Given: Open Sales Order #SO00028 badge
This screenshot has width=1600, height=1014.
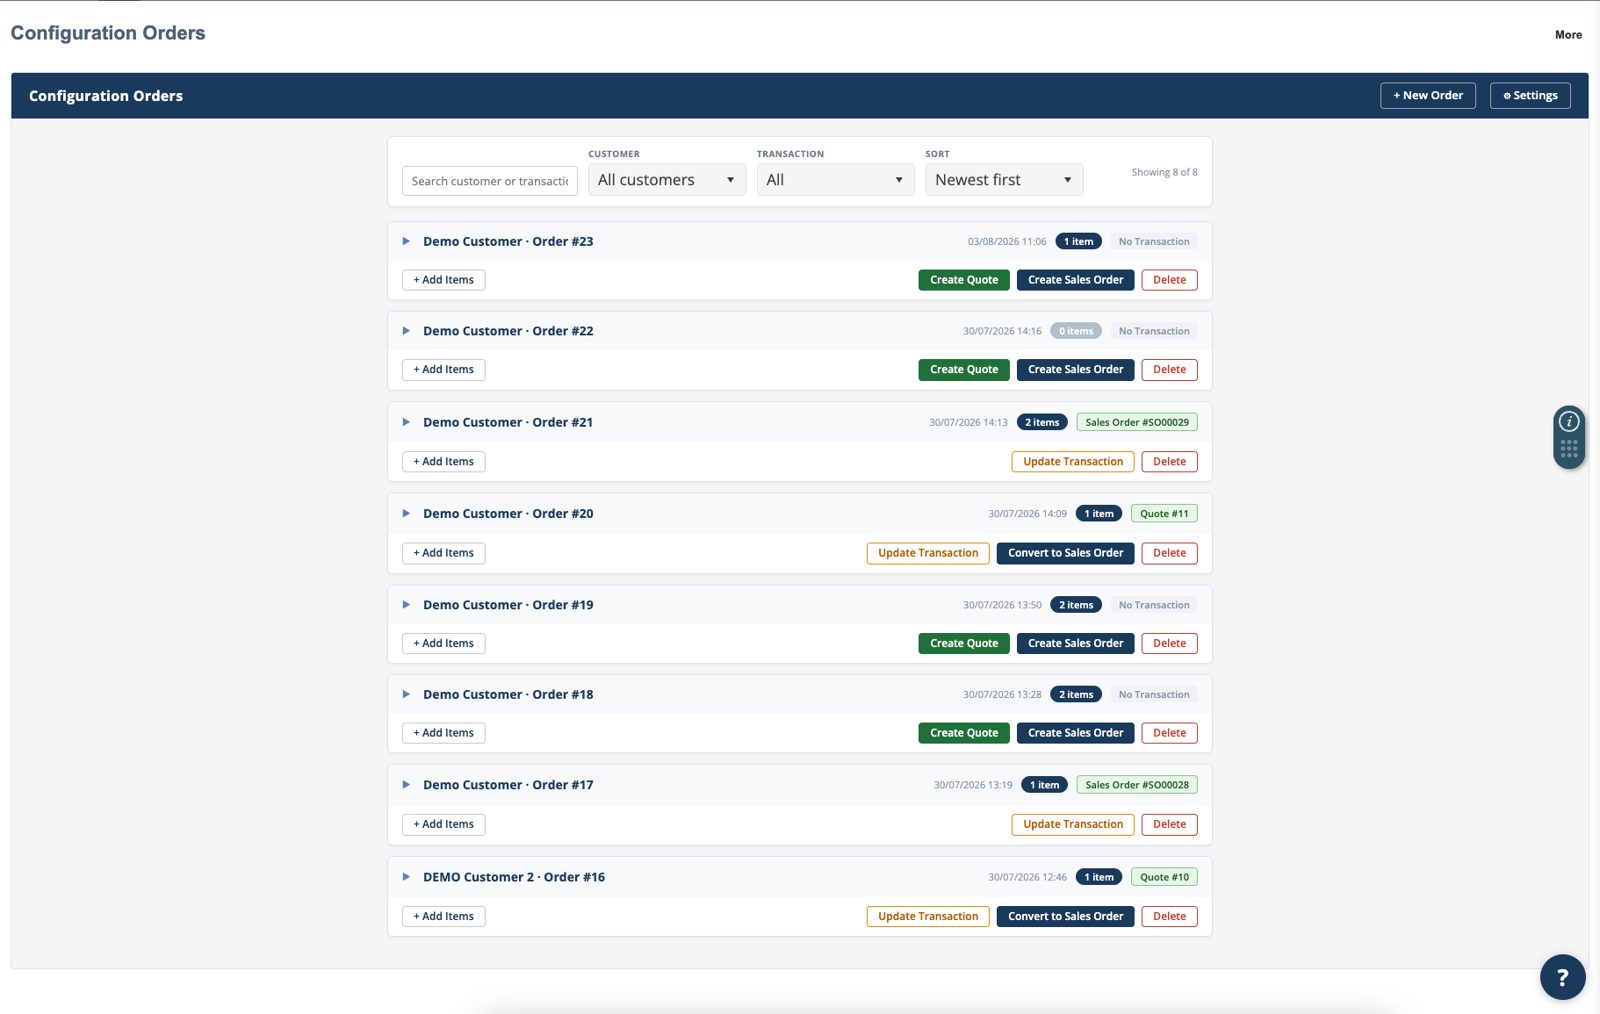Looking at the screenshot, I should click(x=1137, y=785).
